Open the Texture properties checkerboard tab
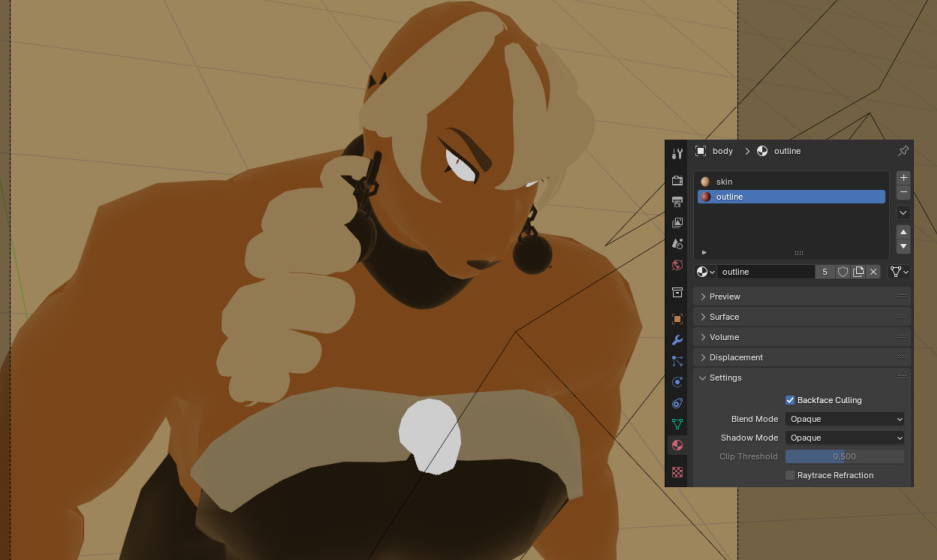 click(x=677, y=472)
